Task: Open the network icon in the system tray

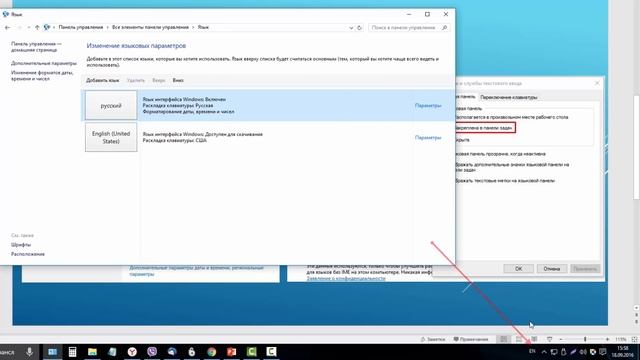Action: coord(554,352)
